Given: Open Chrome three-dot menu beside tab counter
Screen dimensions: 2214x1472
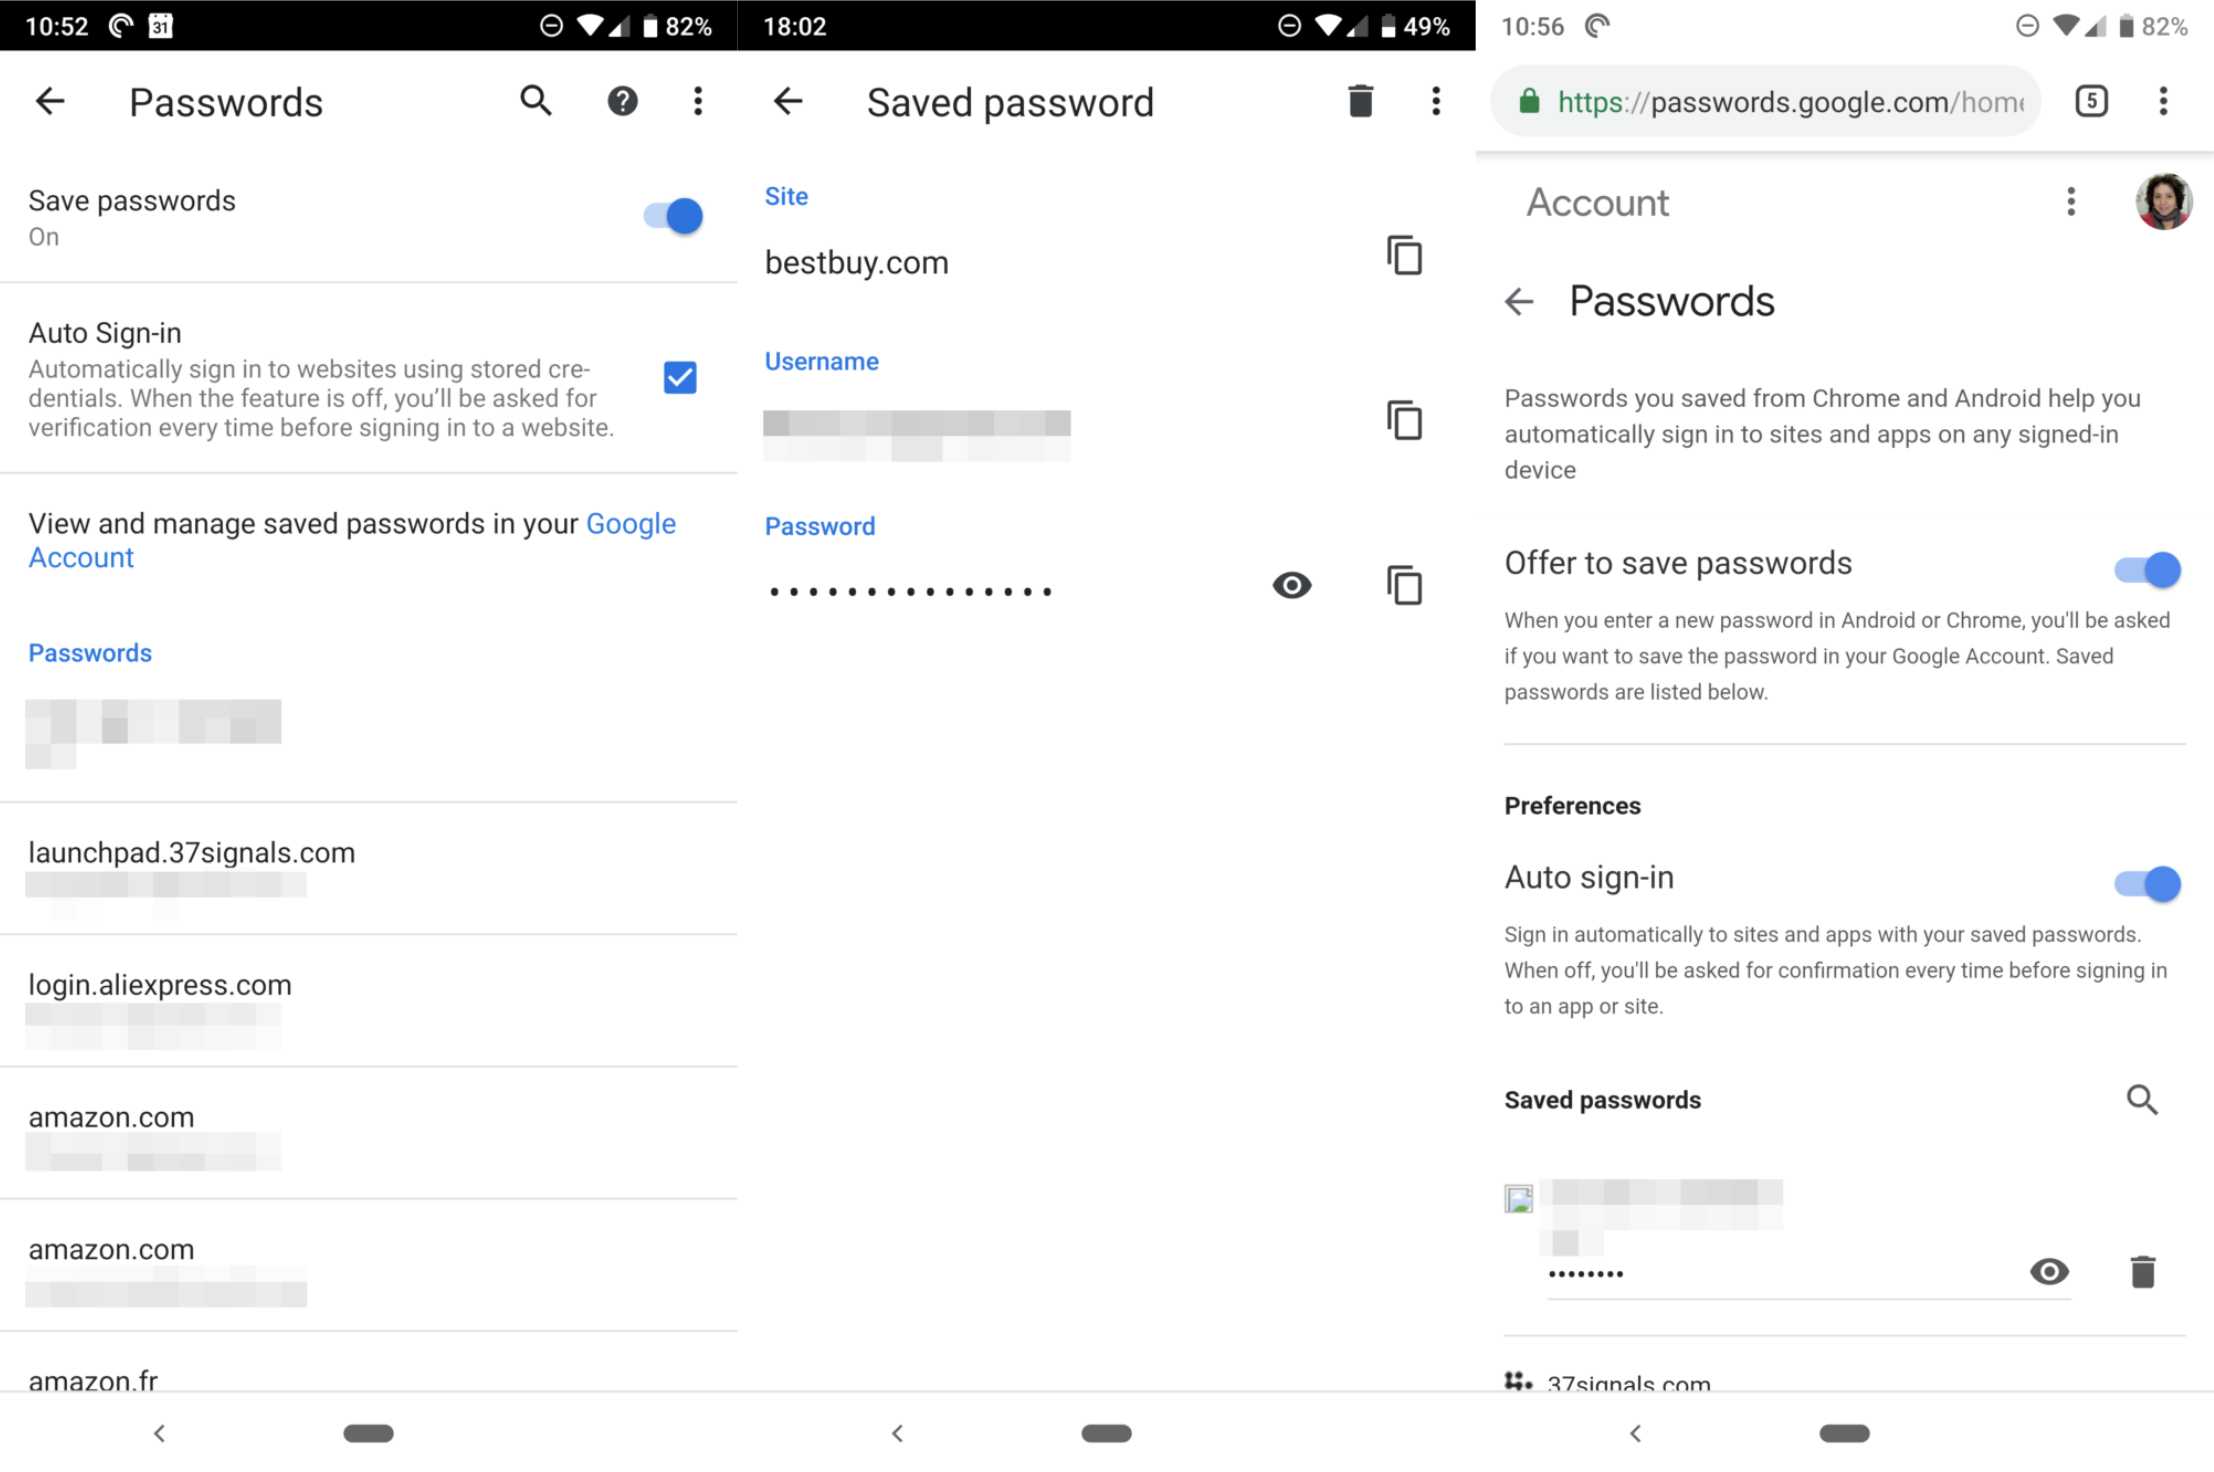Looking at the screenshot, I should coord(2163,101).
